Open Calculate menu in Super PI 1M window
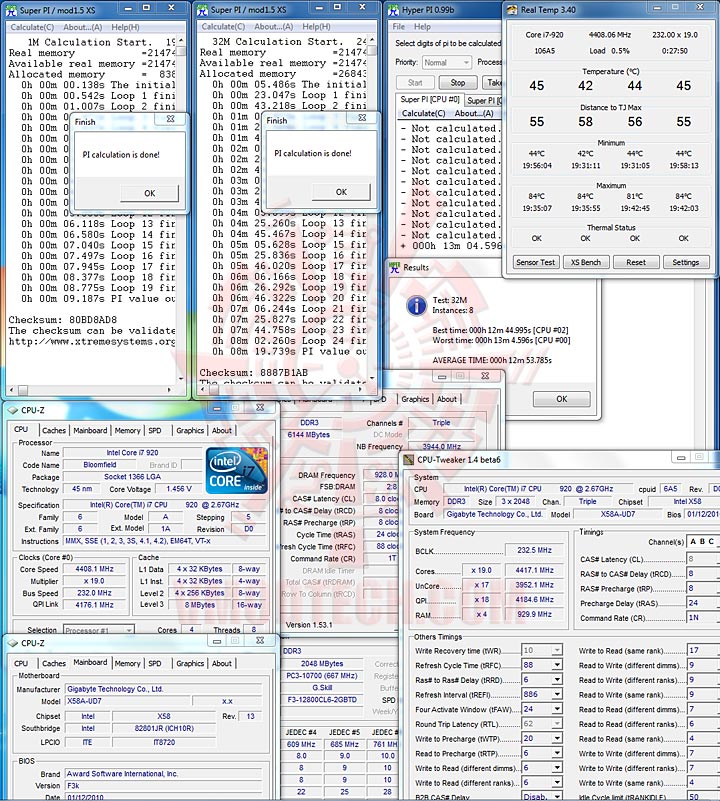The image size is (720, 801). click(x=32, y=27)
